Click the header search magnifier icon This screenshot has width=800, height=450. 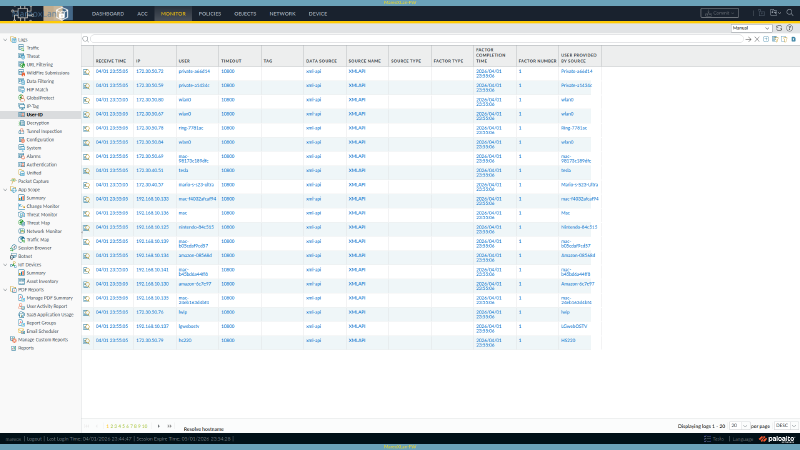coord(790,13)
